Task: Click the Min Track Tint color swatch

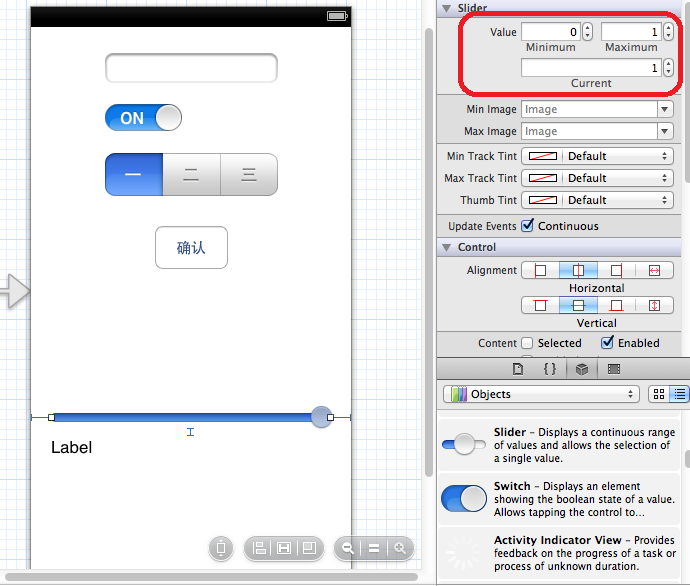Action: coord(543,156)
